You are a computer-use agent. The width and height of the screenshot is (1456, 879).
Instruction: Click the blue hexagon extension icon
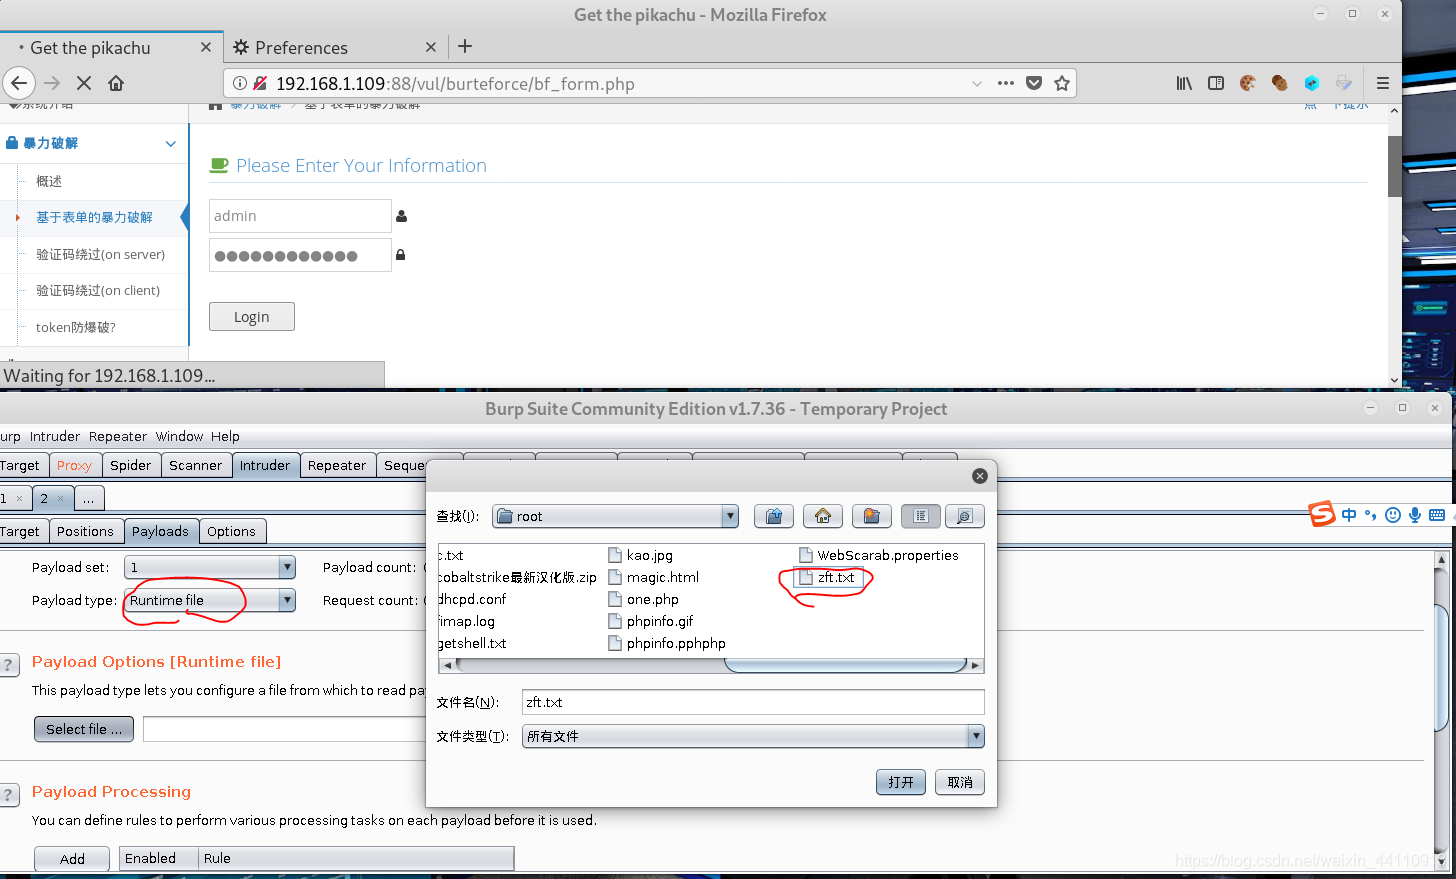click(1312, 83)
